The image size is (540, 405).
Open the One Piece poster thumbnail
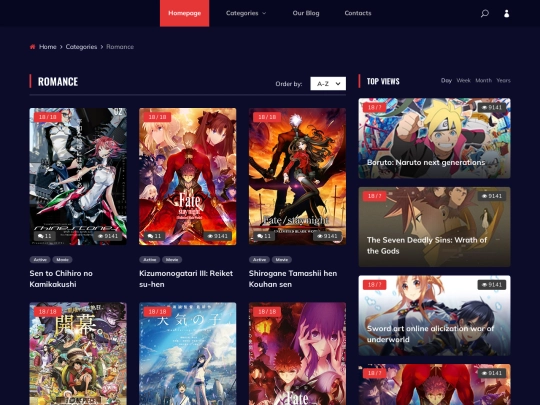pos(78,354)
